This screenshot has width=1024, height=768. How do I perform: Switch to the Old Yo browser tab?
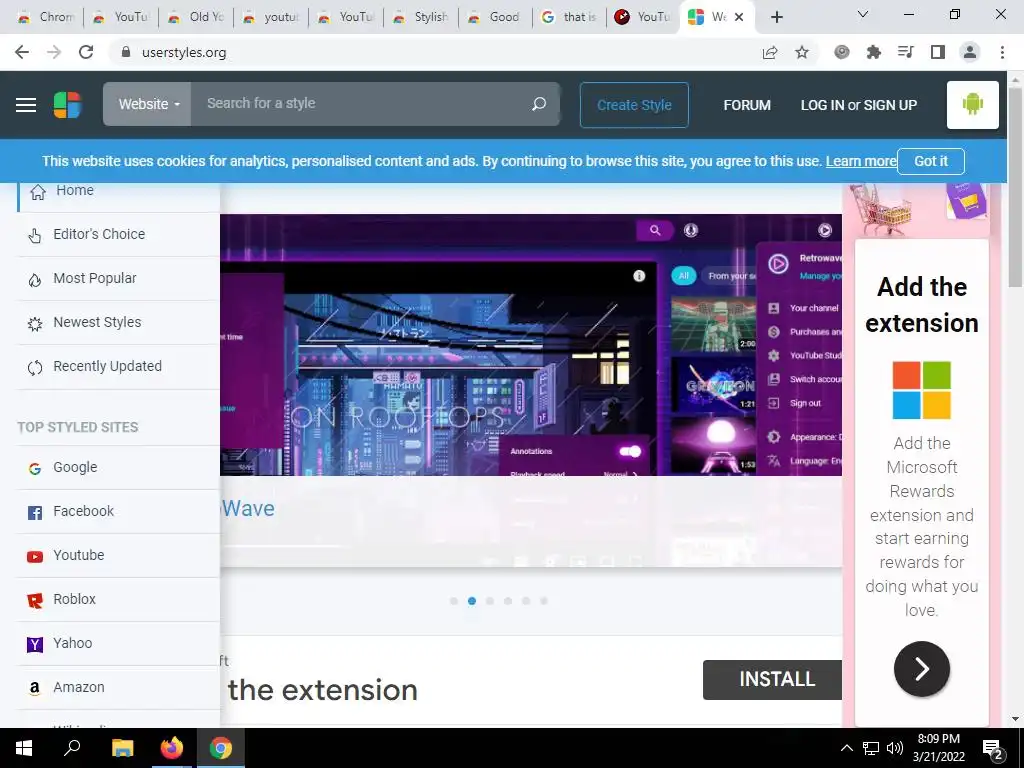196,17
